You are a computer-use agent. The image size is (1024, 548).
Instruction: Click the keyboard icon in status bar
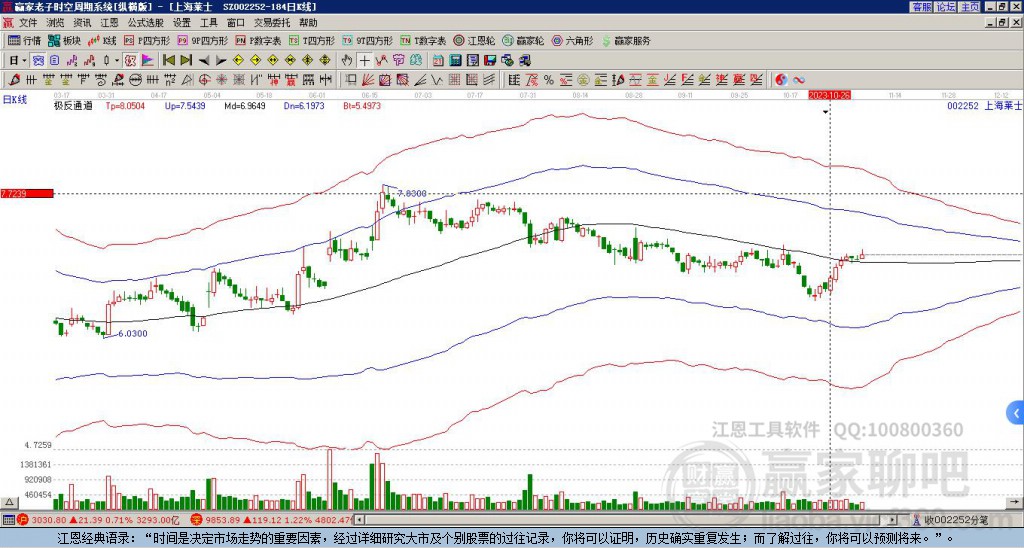(8, 520)
